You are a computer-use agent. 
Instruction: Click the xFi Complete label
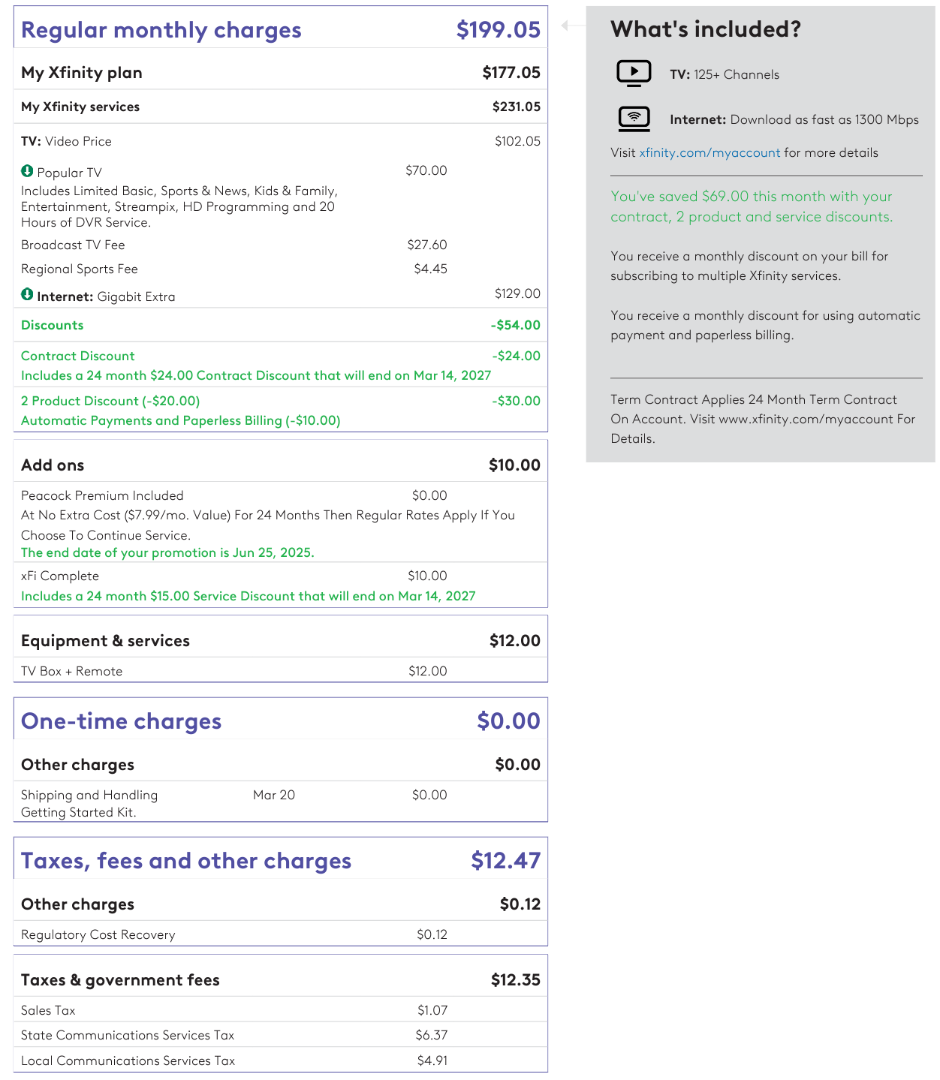coord(60,576)
